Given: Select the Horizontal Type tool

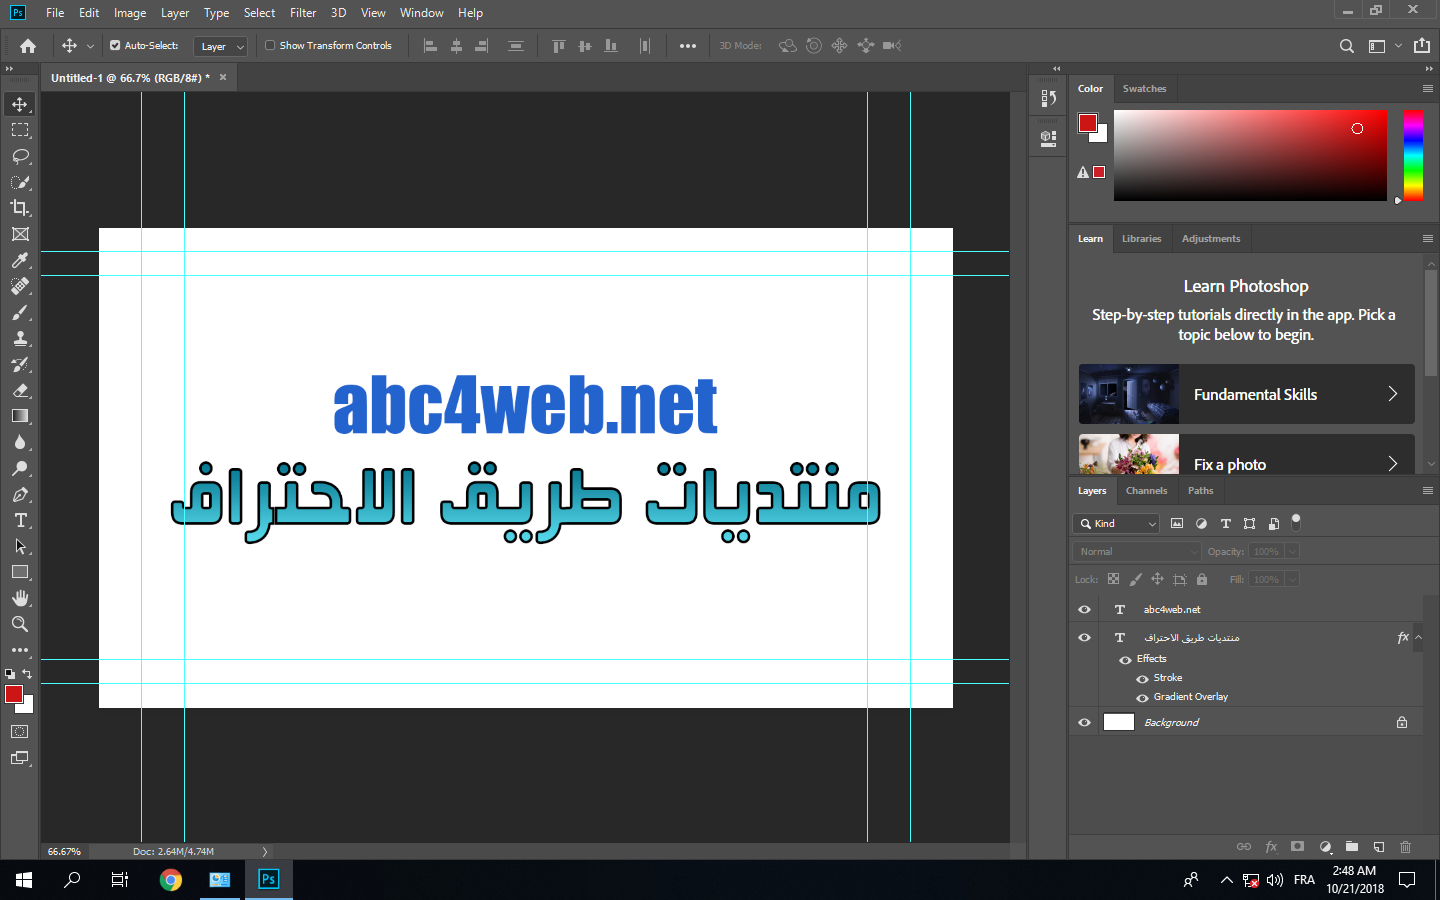Looking at the screenshot, I should [20, 521].
